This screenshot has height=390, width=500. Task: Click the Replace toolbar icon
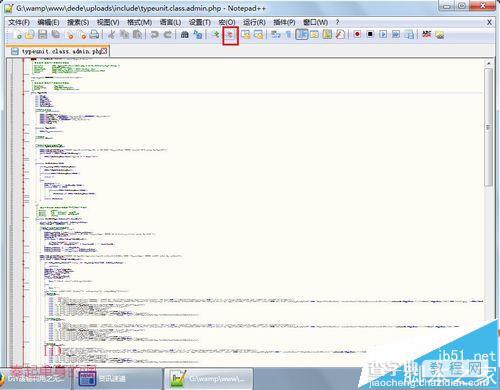[x=198, y=35]
